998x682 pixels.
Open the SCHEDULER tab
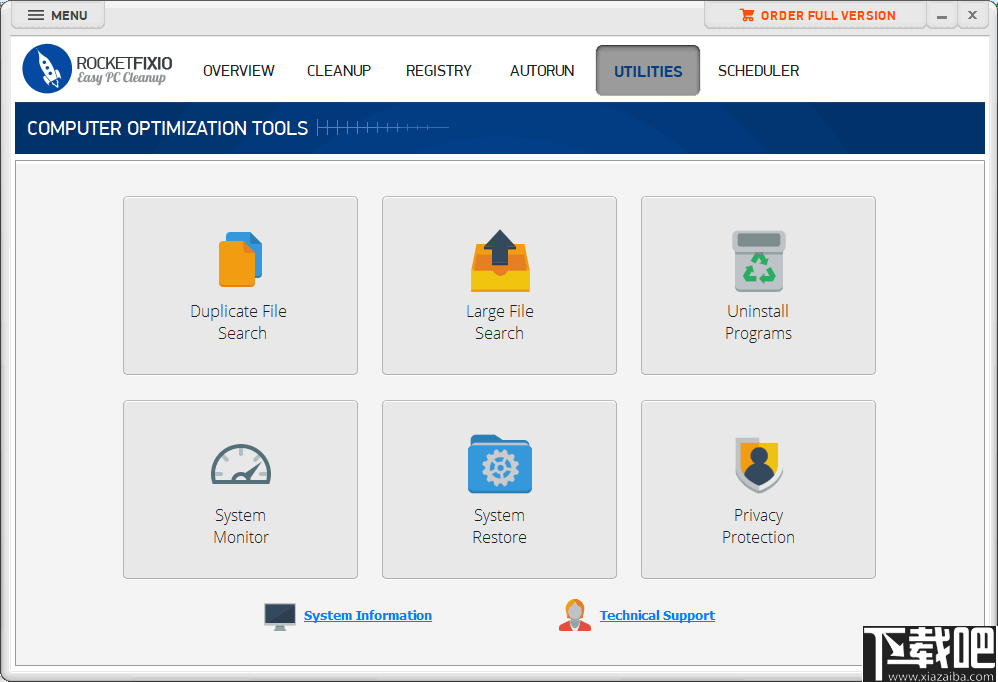tap(759, 71)
